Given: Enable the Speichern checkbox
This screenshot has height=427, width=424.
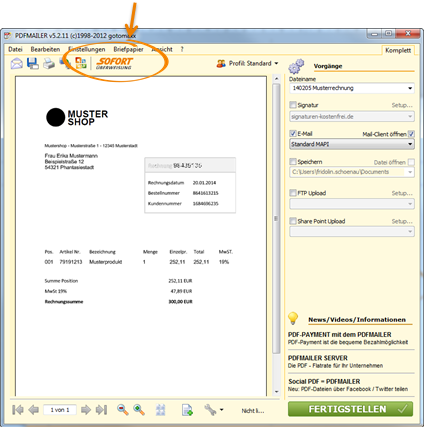Looking at the screenshot, I should (x=293, y=162).
